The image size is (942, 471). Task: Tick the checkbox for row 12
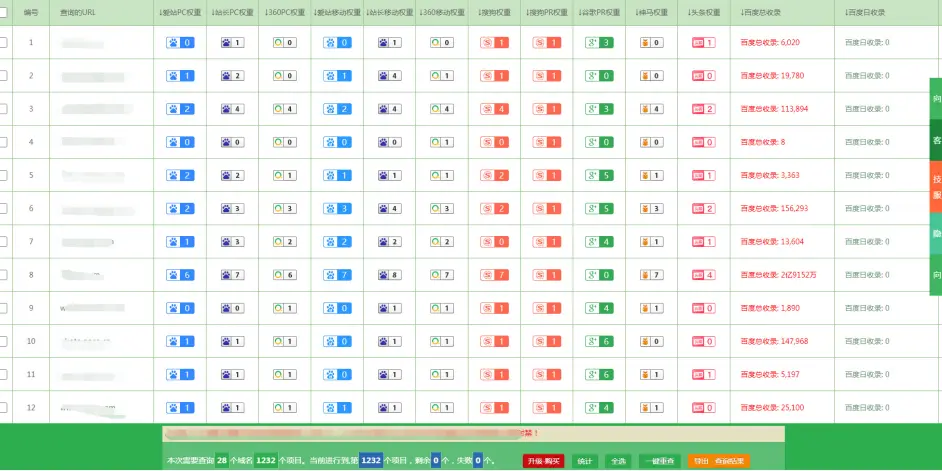[3, 407]
